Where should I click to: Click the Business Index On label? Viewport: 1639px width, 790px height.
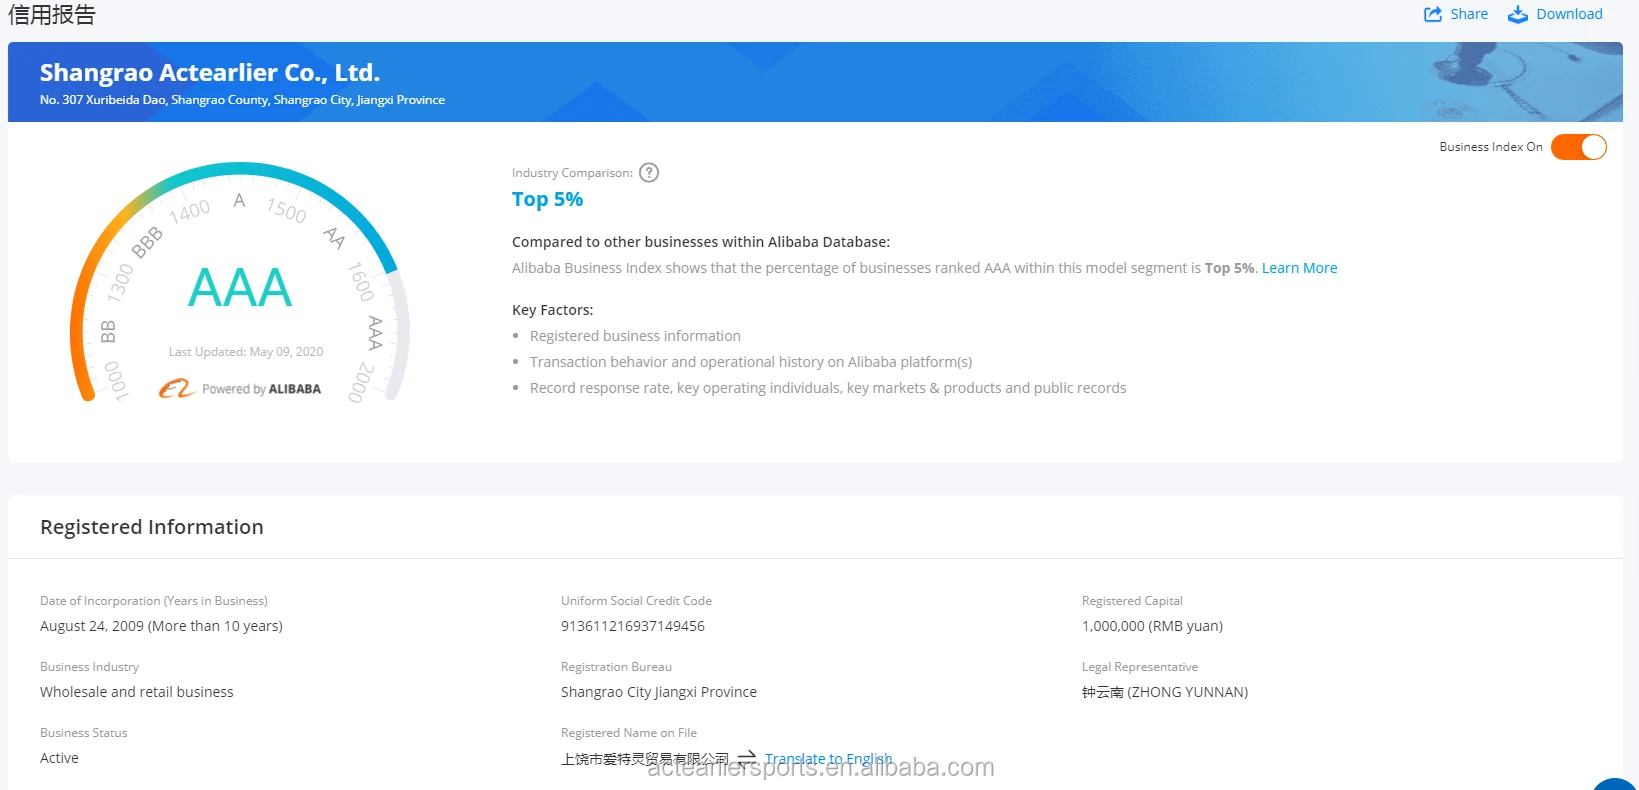click(x=1491, y=147)
